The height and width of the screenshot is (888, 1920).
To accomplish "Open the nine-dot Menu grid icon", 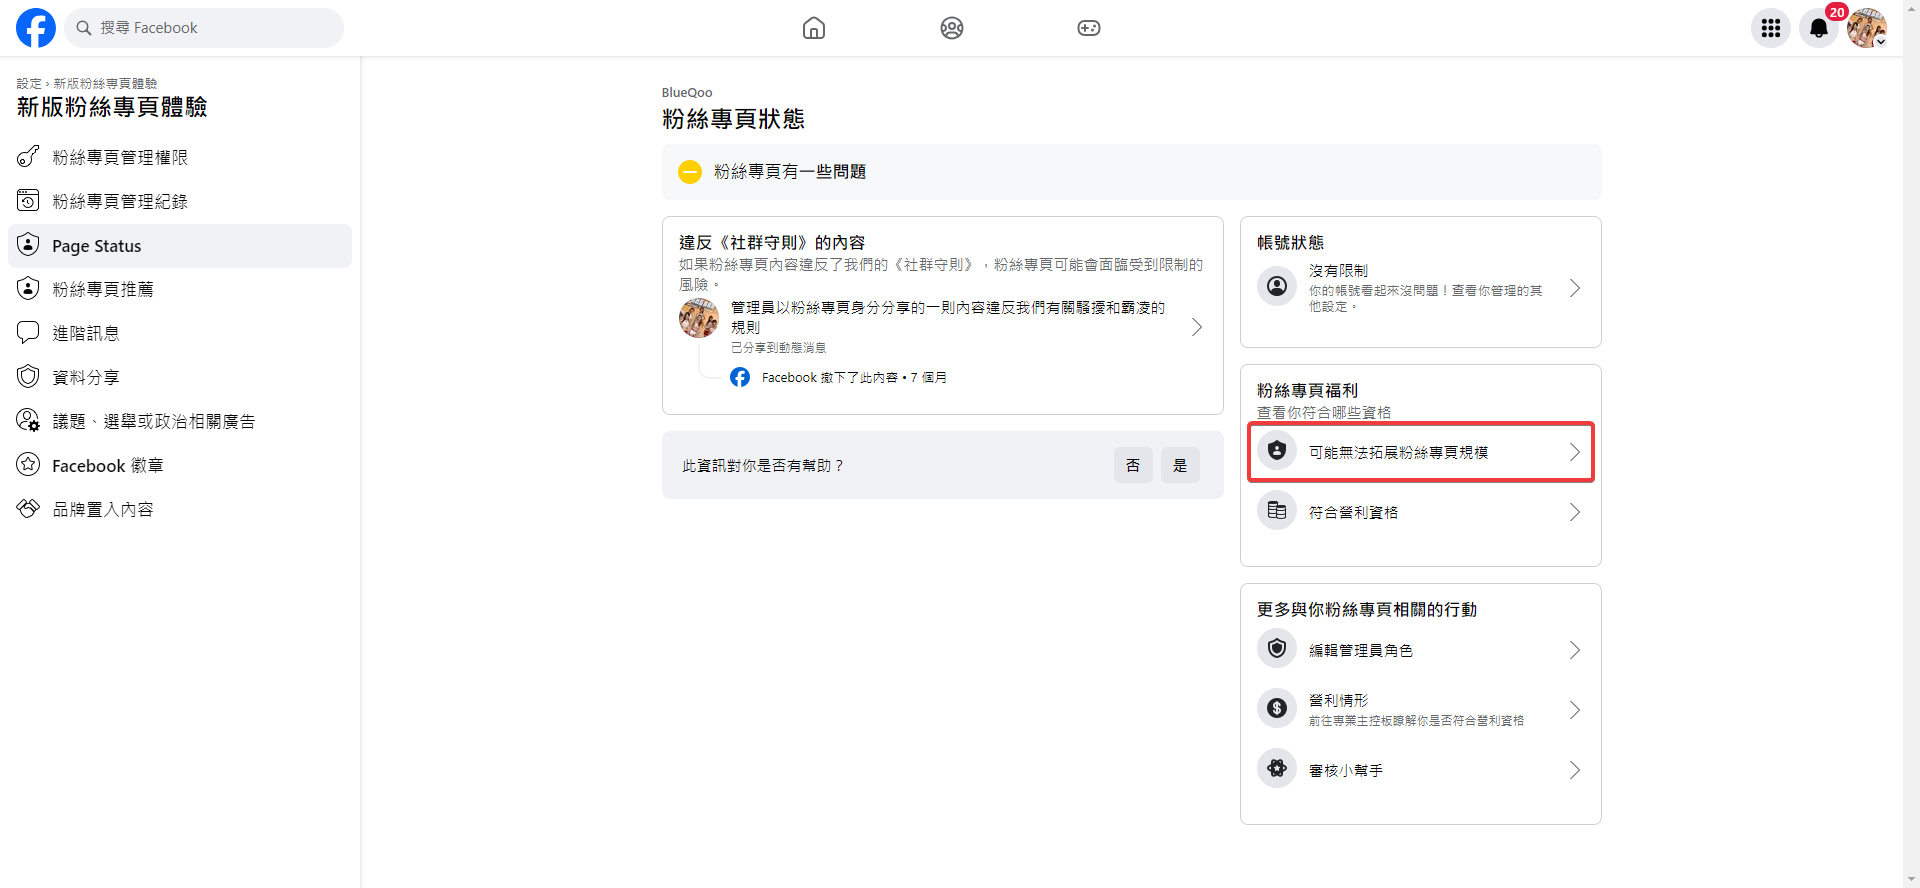I will [x=1771, y=28].
